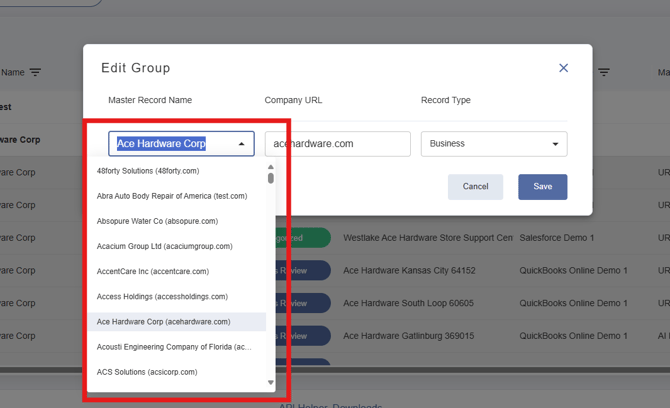The image size is (670, 408).
Task: Click Ace Hardware South Loop 60605 cell
Action: click(408, 303)
